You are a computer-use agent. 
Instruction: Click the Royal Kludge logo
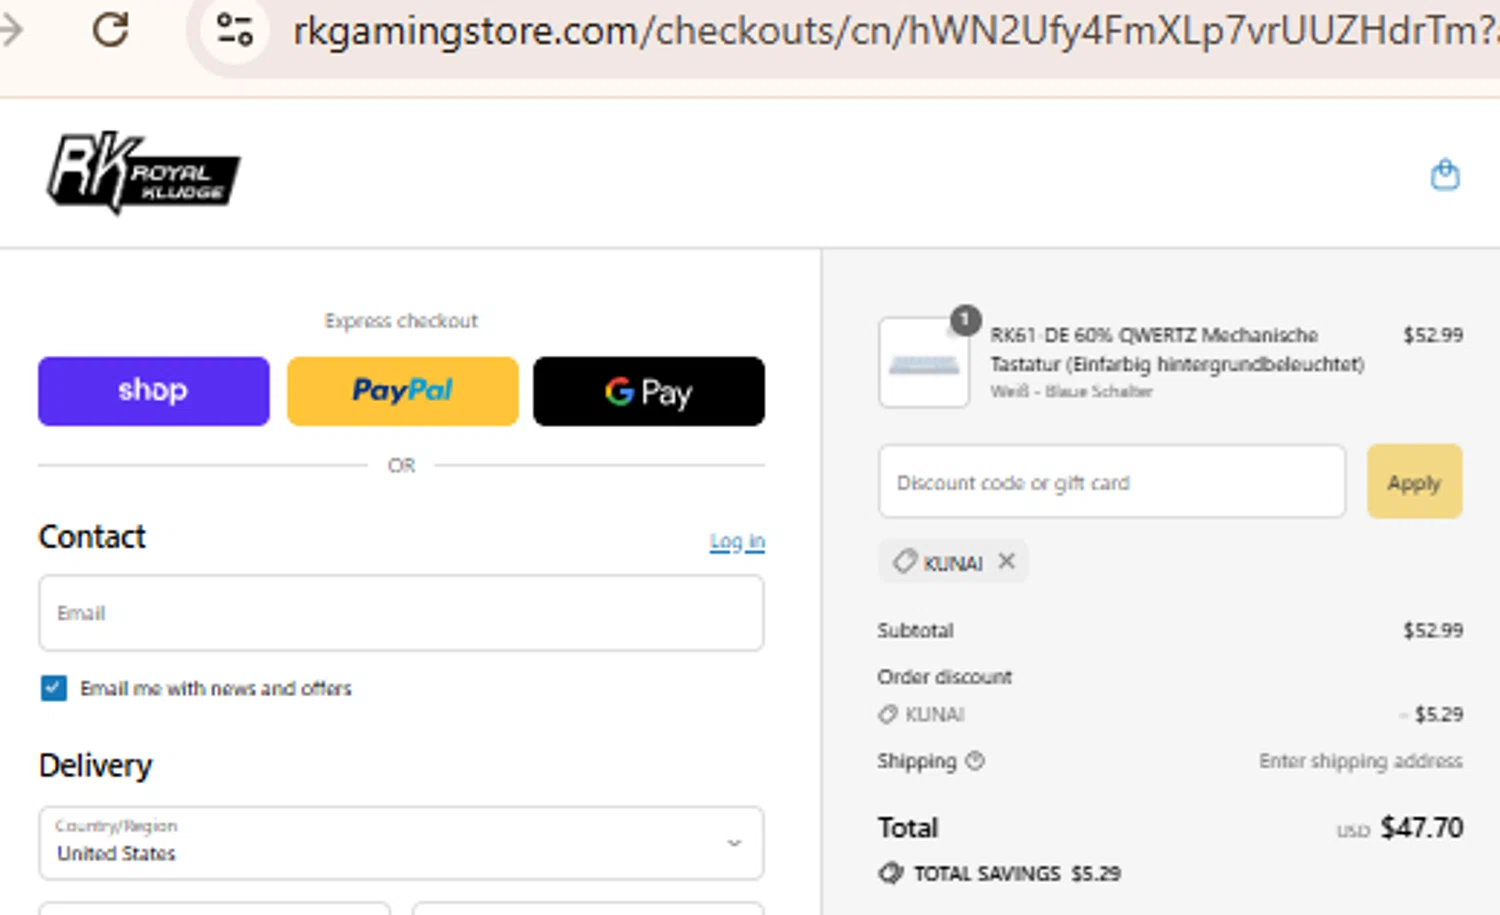point(143,173)
